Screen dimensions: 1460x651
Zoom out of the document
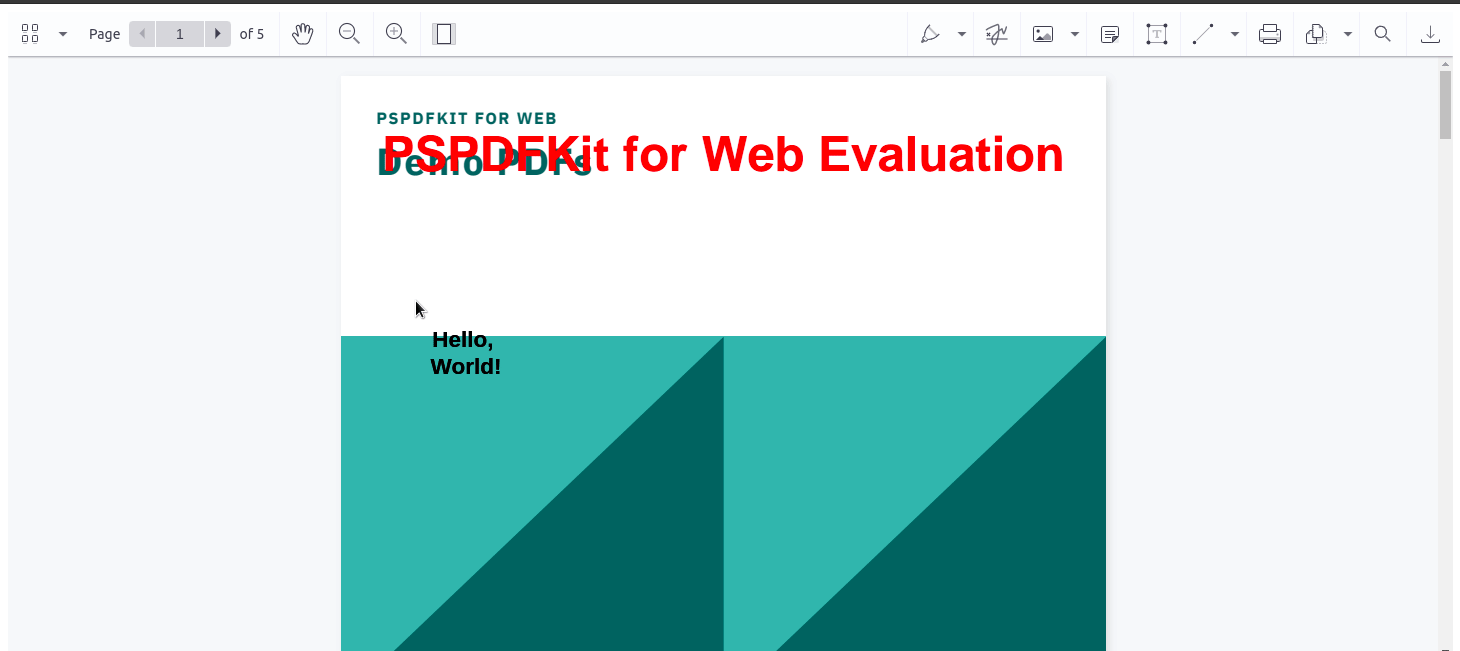349,33
